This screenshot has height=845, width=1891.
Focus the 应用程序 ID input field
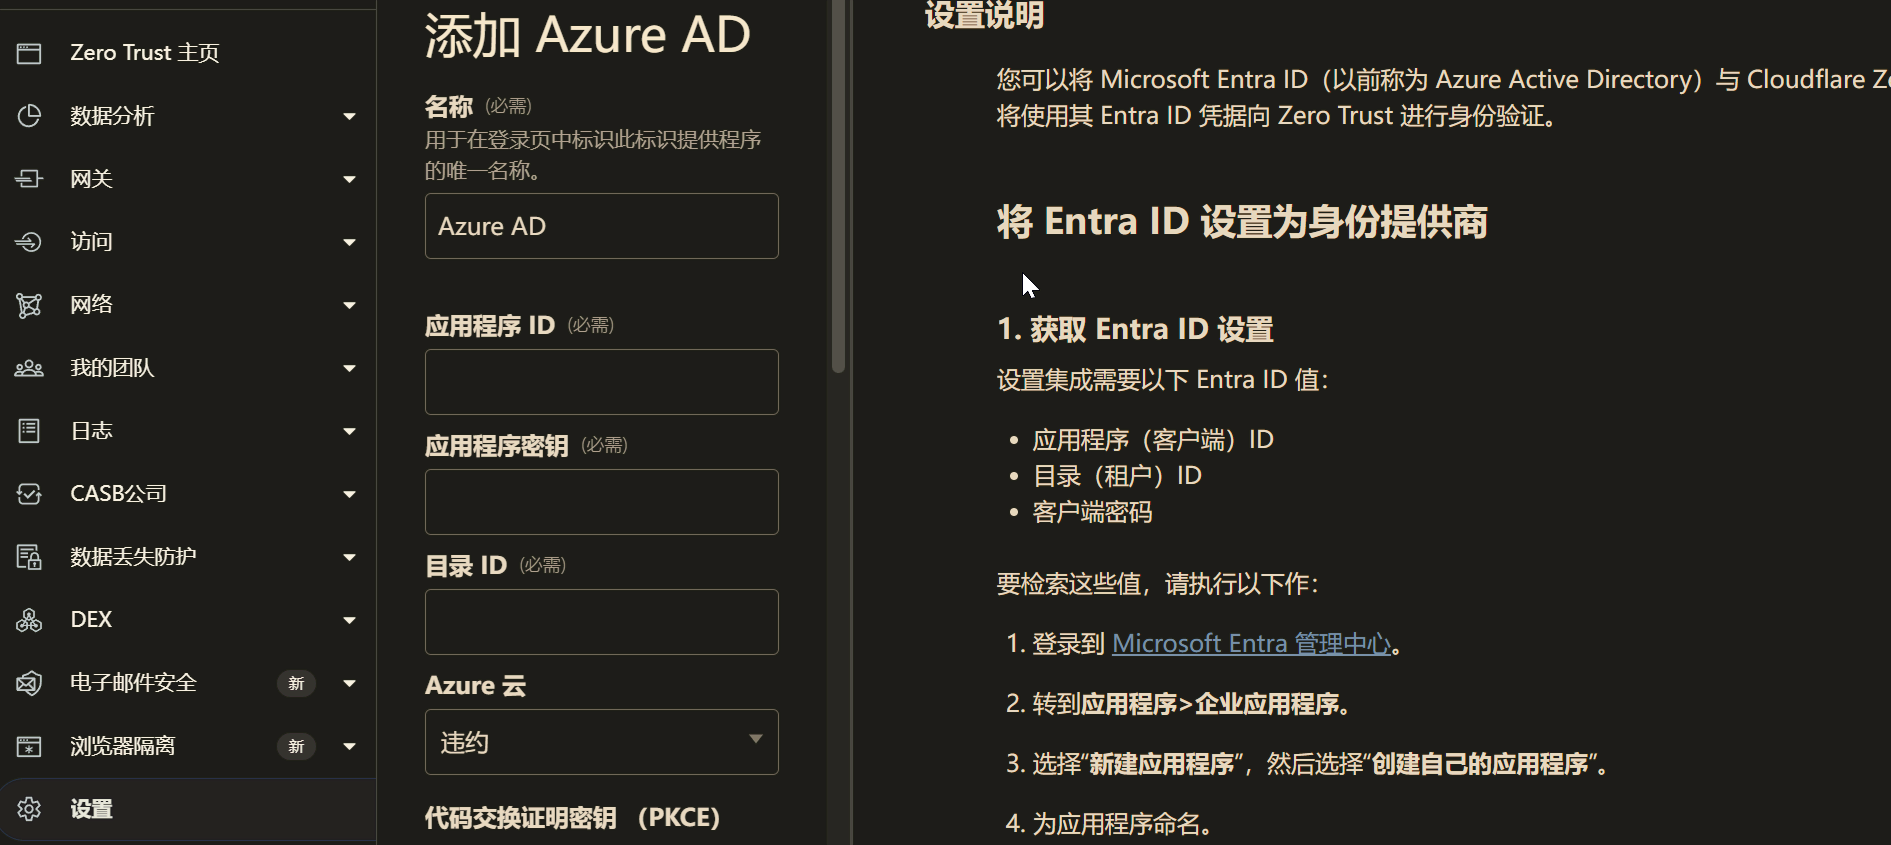tap(601, 382)
